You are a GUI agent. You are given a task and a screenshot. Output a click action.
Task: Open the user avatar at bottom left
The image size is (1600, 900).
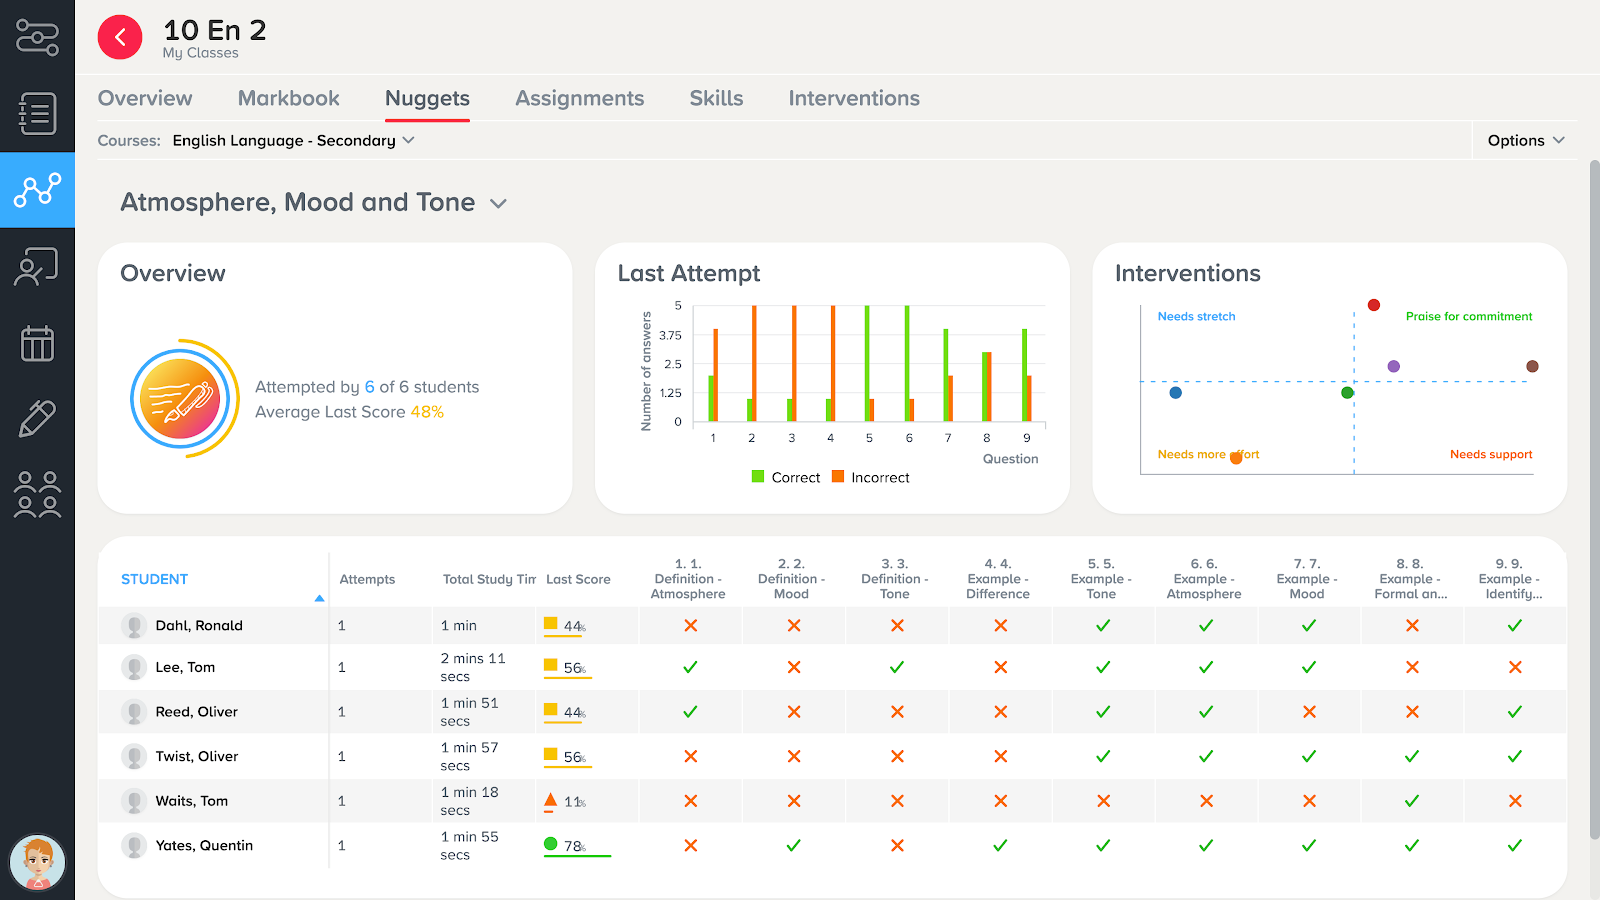(x=37, y=862)
